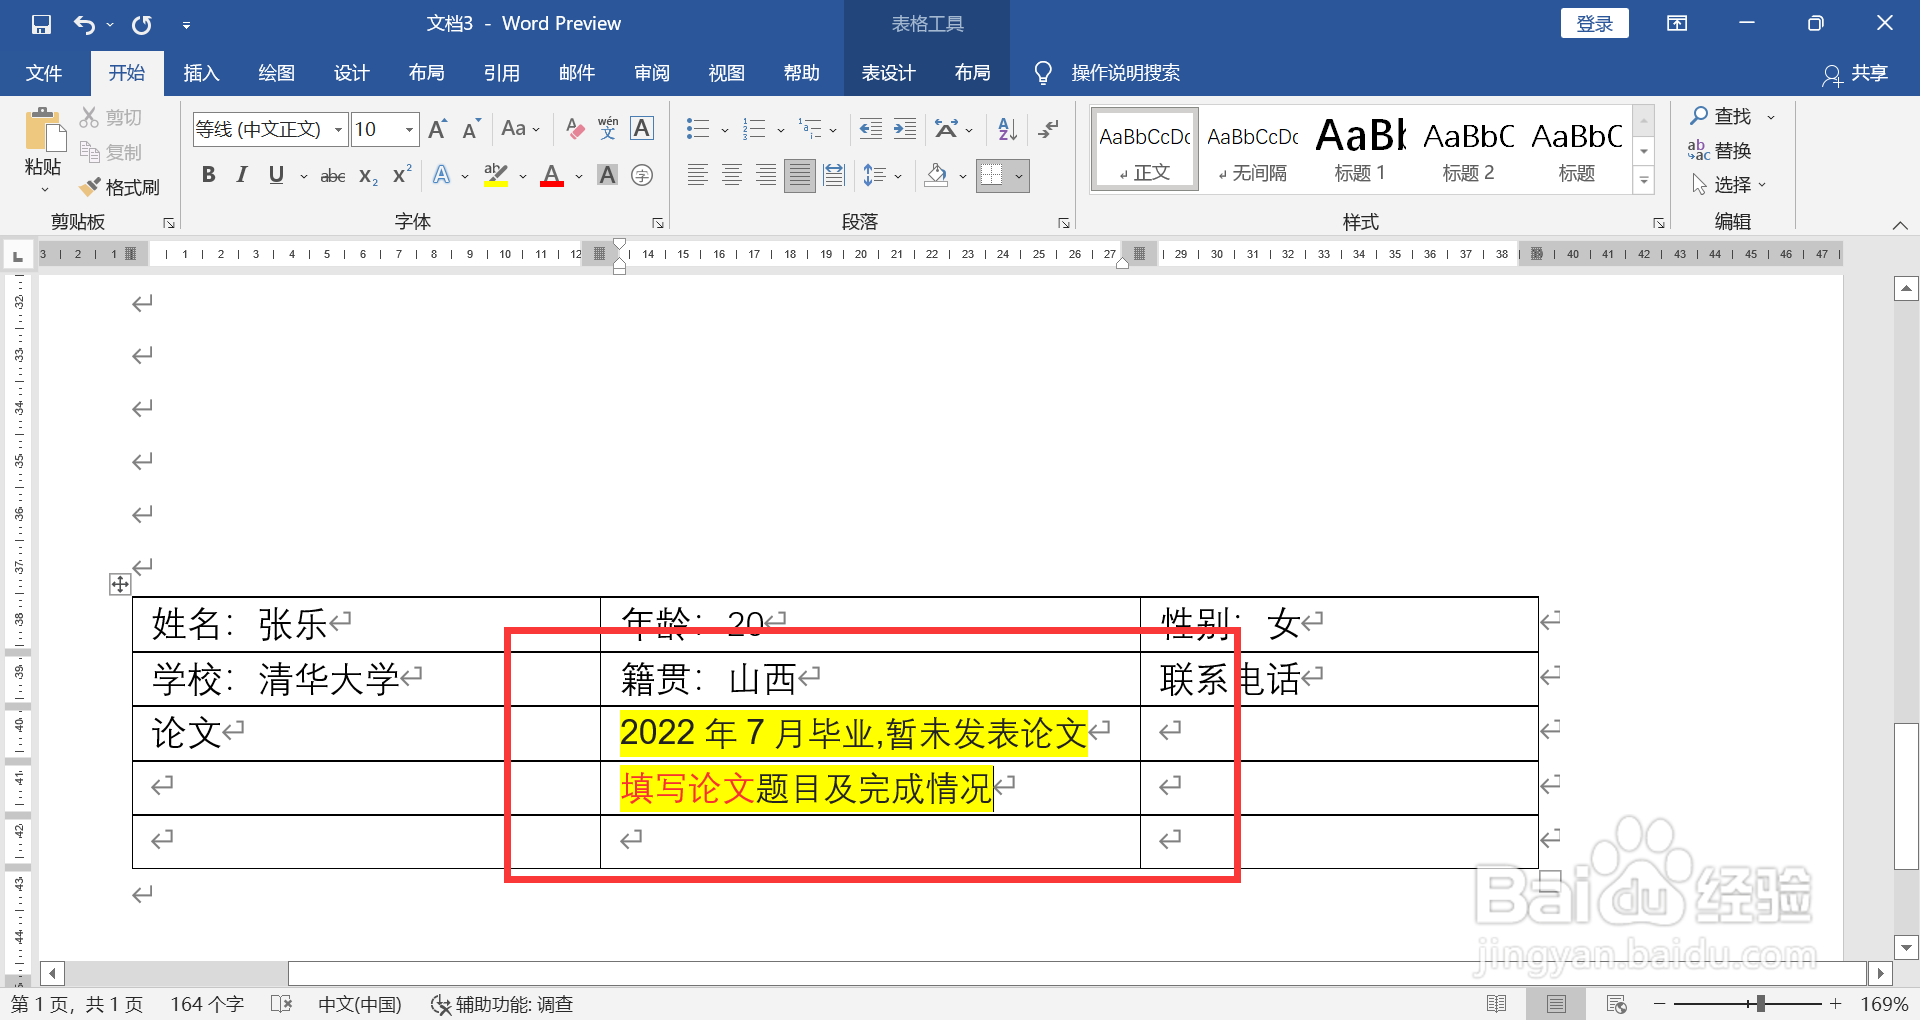The image size is (1920, 1020).
Task: Expand the bullets list dropdown arrow
Action: tap(724, 130)
